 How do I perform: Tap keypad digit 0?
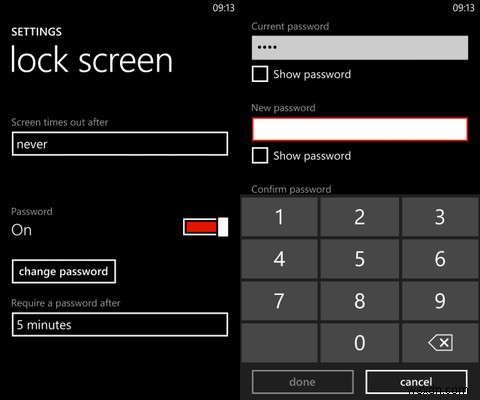(x=360, y=343)
